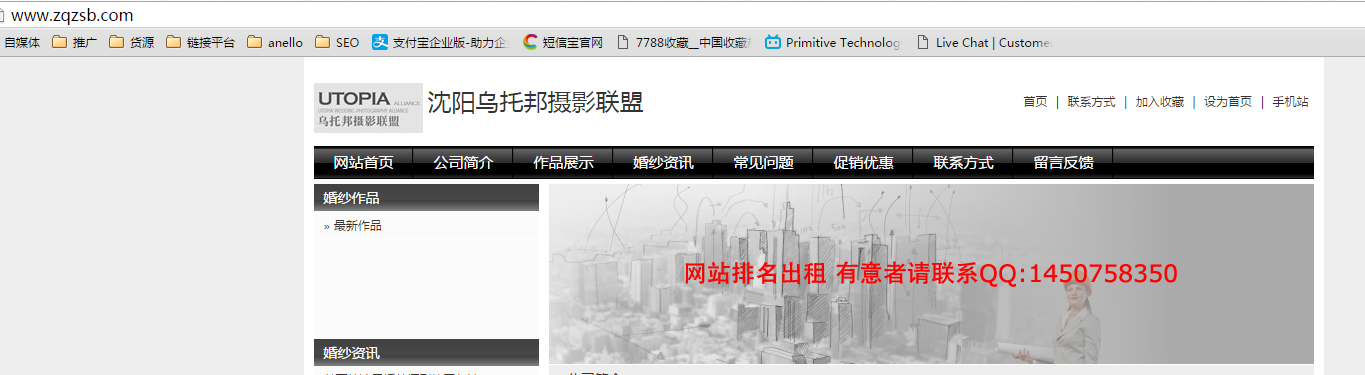Click the page icon beside Live Chat
Image resolution: width=1365 pixels, height=375 pixels.
[923, 42]
